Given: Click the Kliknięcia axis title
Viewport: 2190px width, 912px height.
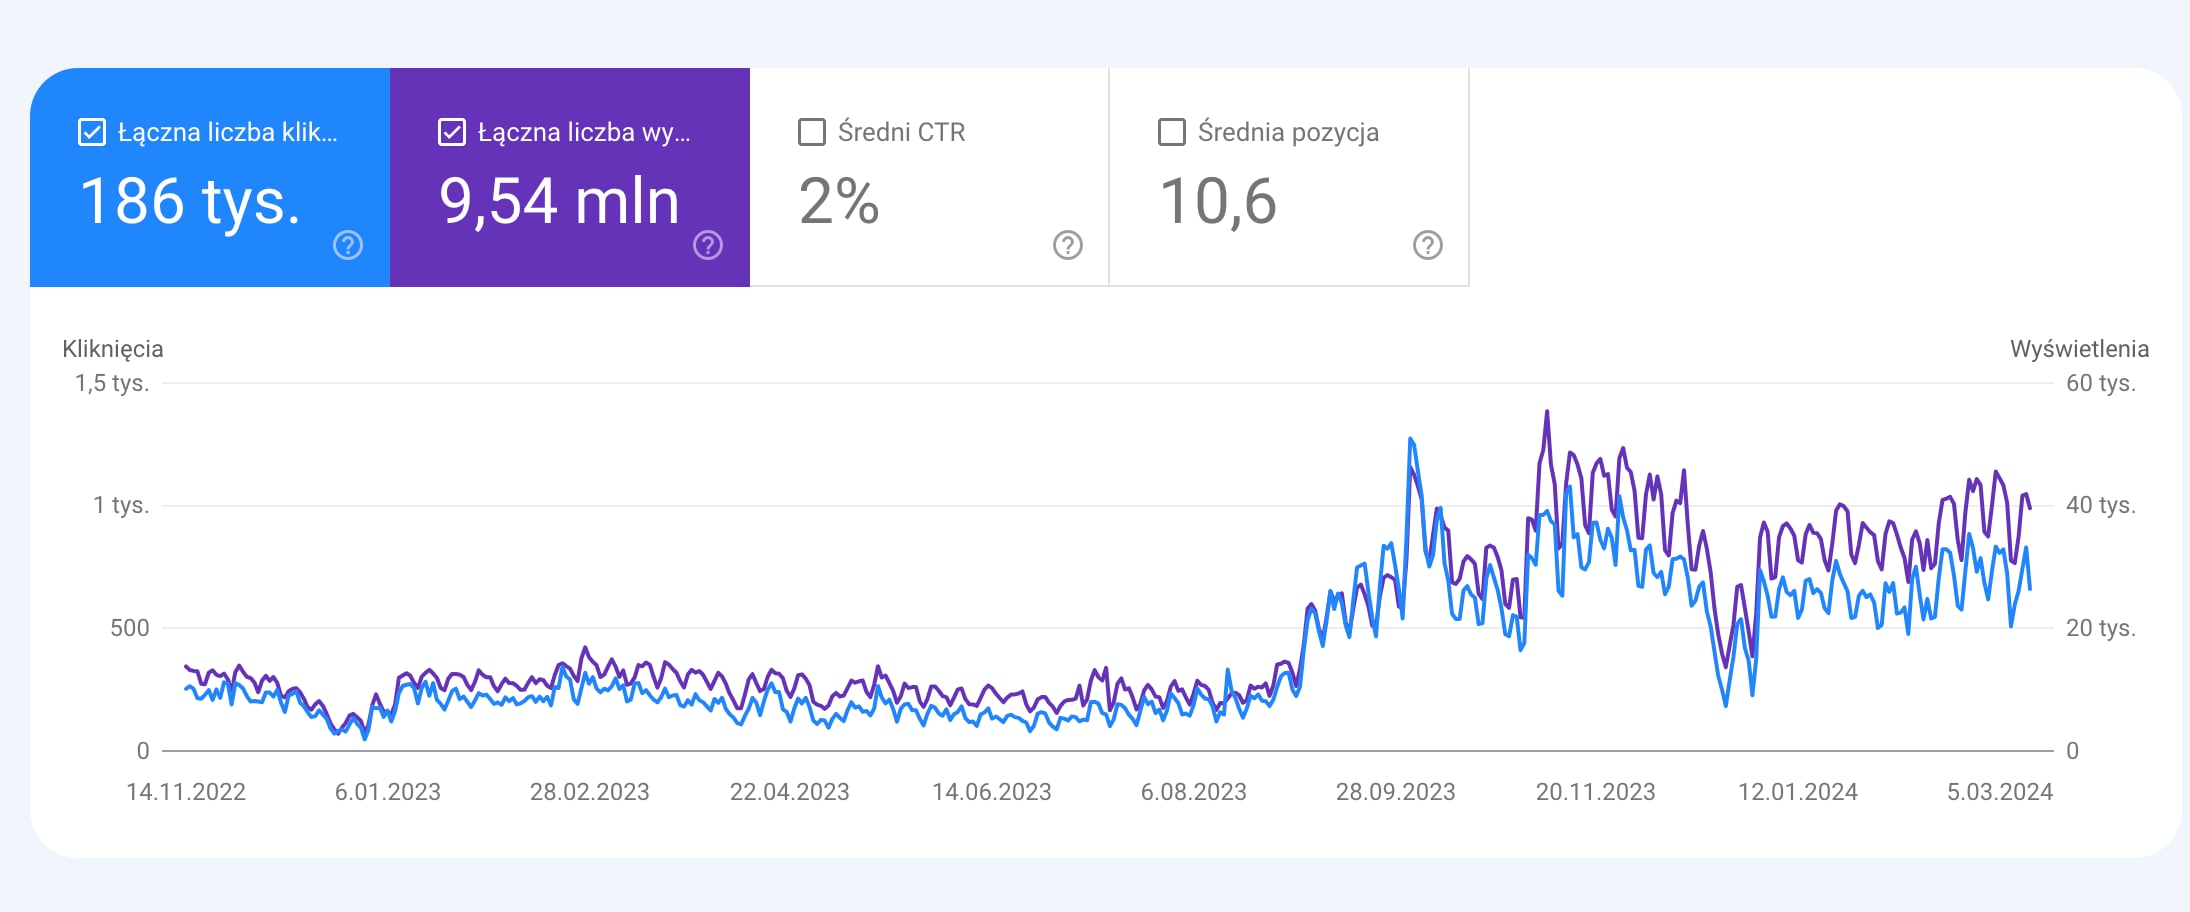Looking at the screenshot, I should 113,349.
